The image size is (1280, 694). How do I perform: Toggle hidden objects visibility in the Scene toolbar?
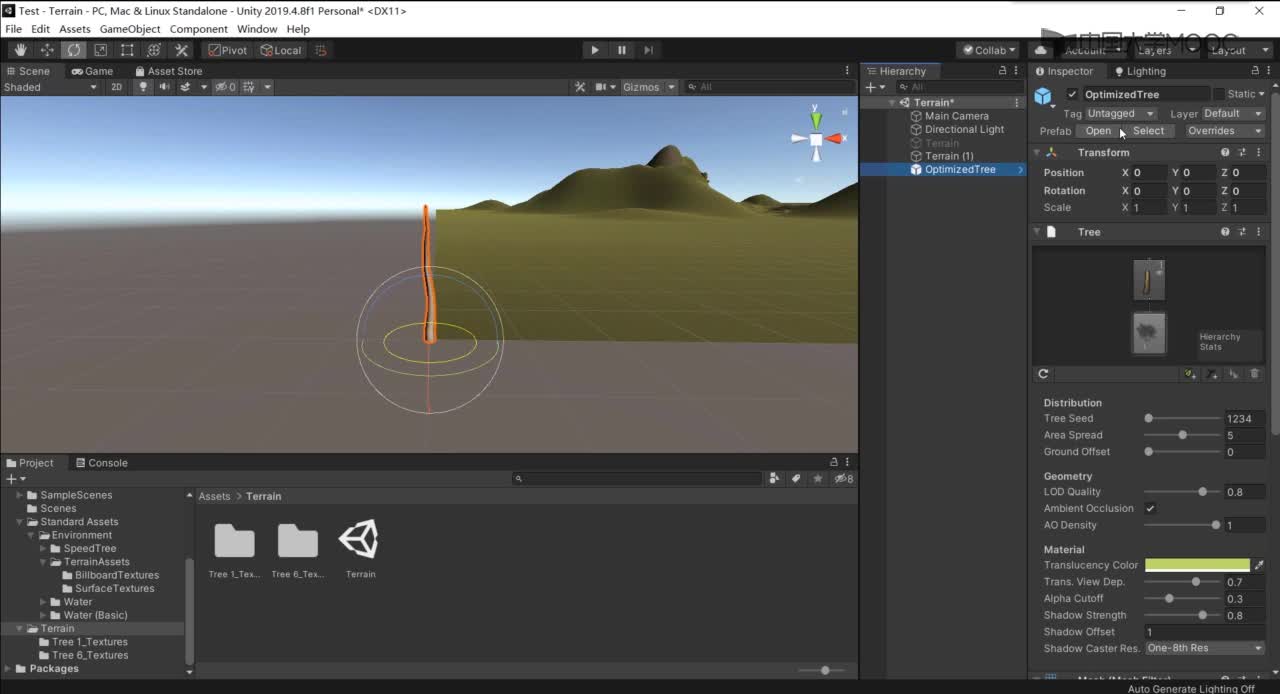tap(227, 87)
